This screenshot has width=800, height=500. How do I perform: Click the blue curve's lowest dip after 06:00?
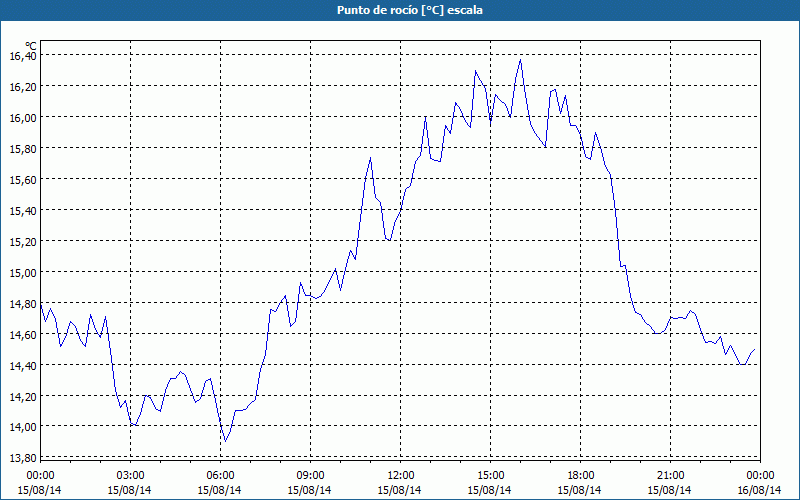tap(225, 441)
